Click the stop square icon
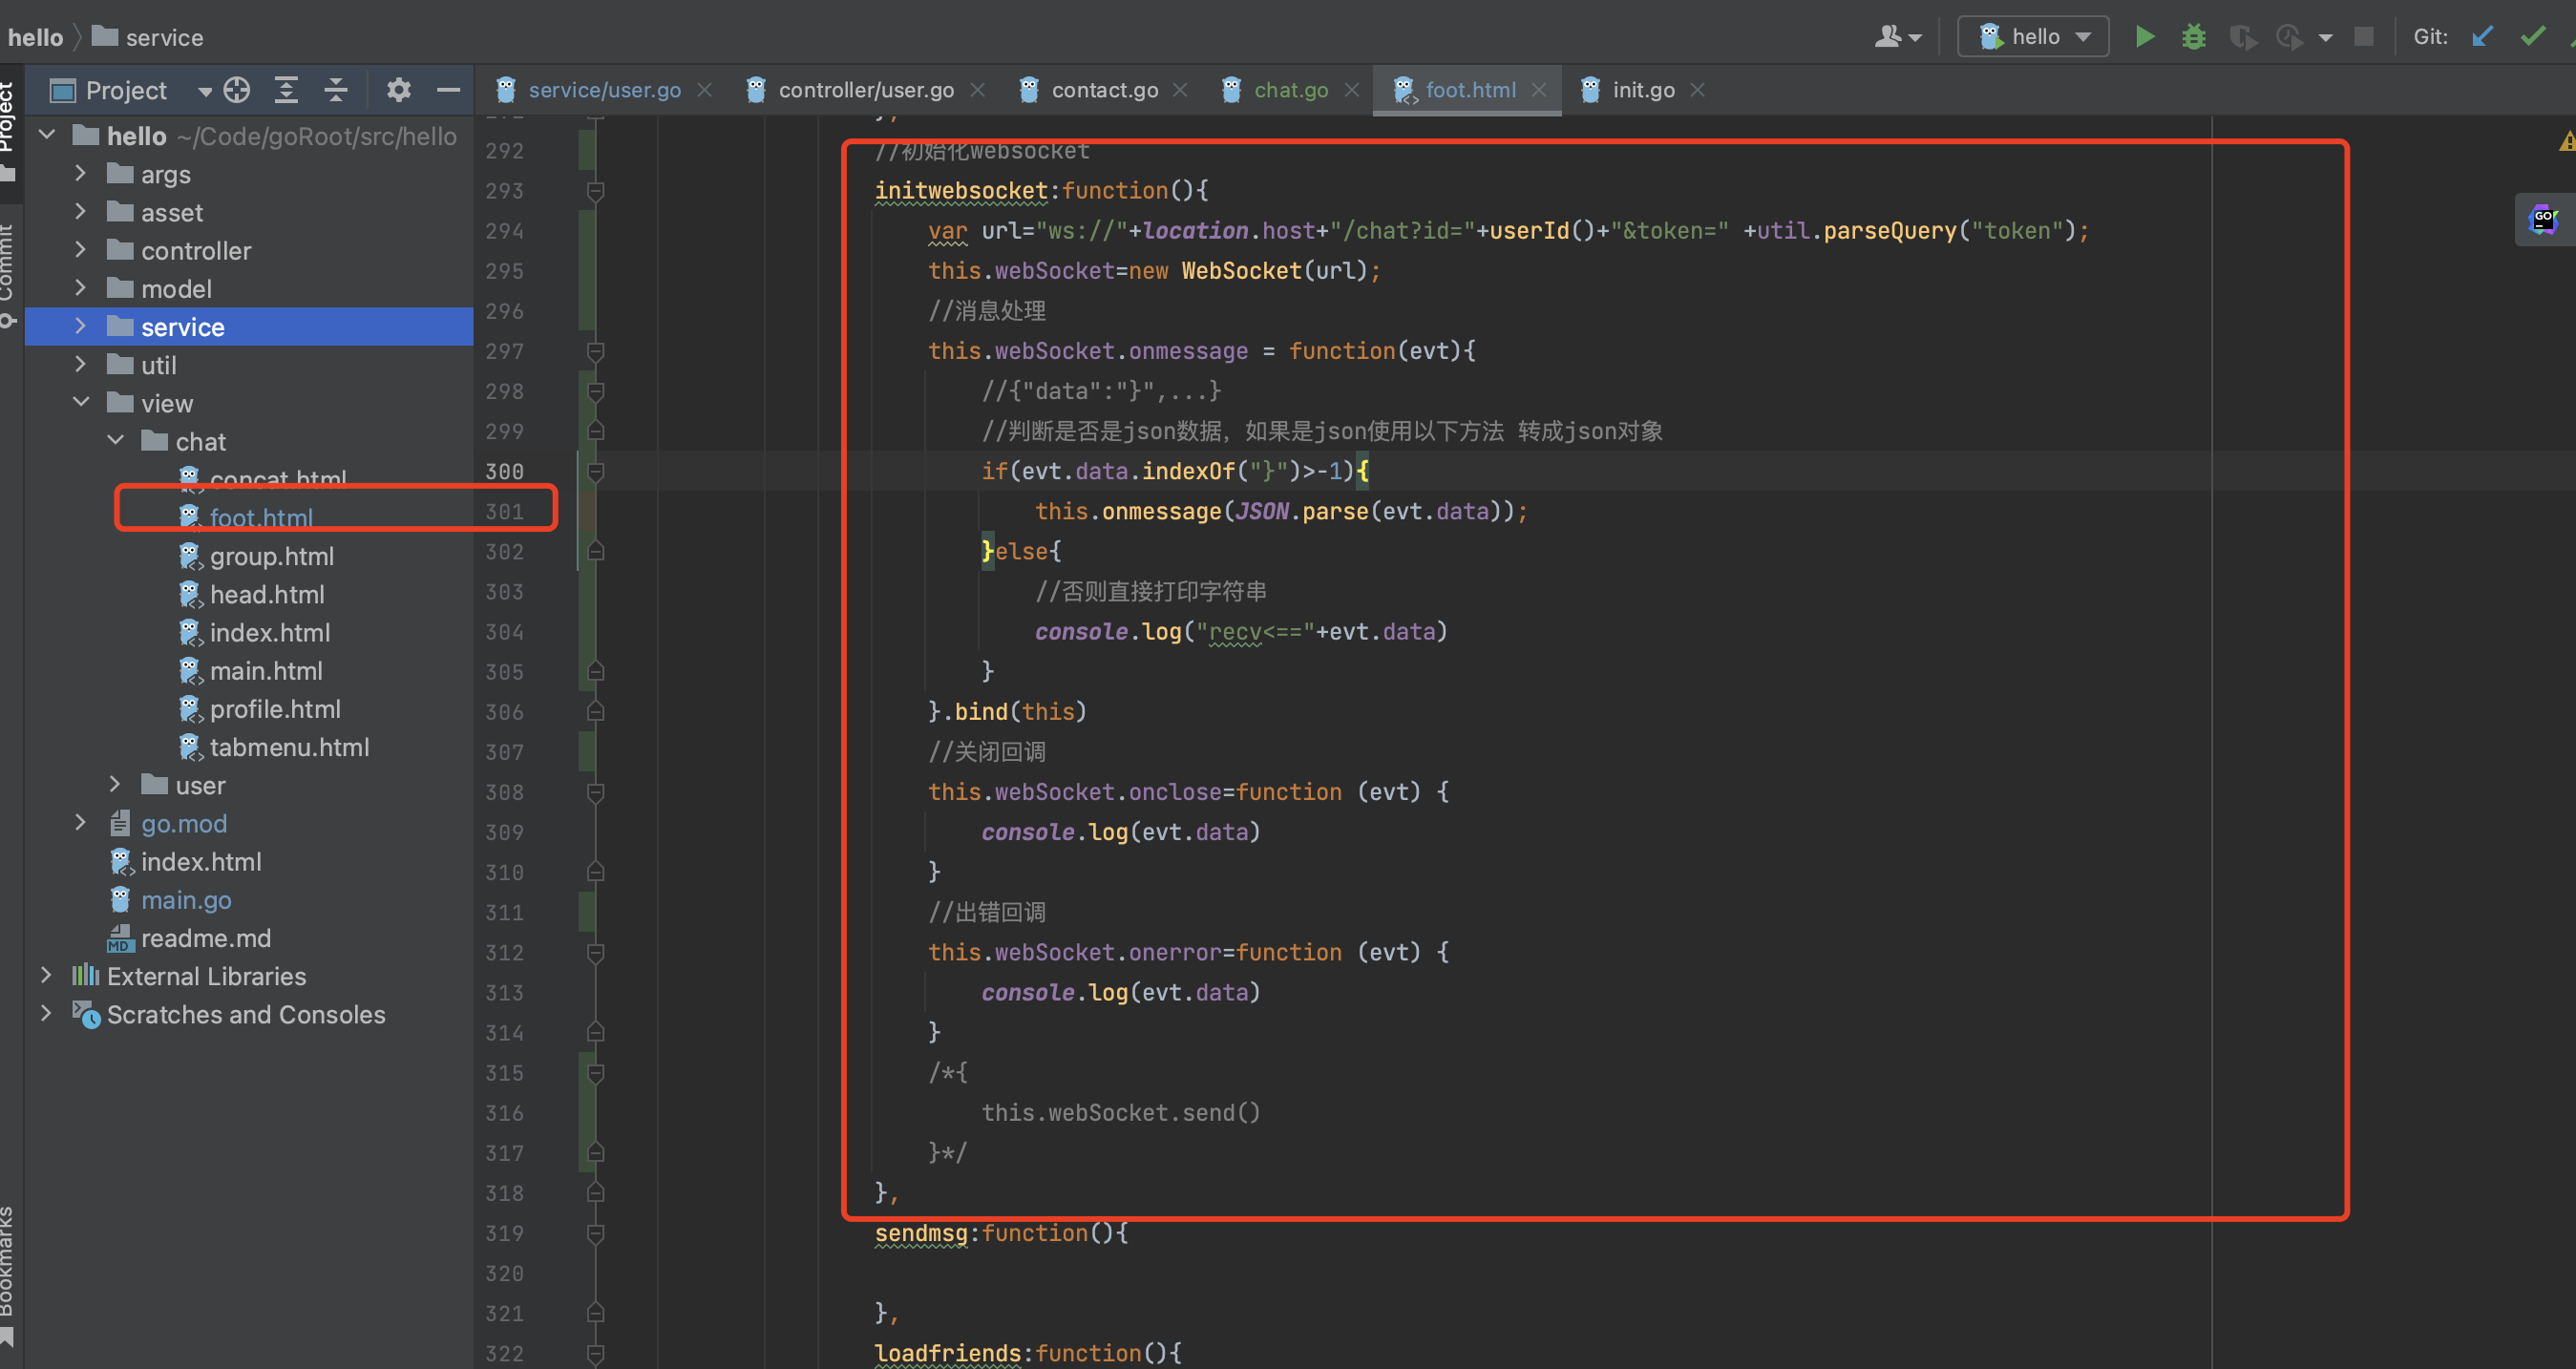This screenshot has width=2576, height=1369. [x=2364, y=37]
